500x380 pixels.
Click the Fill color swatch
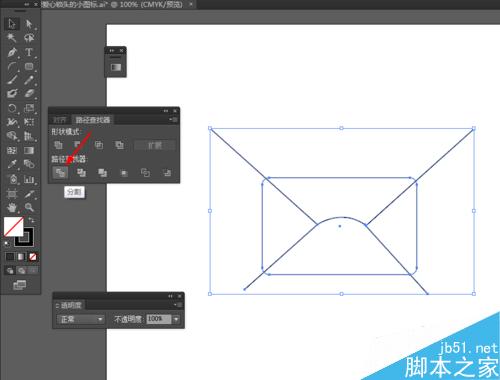point(13,227)
